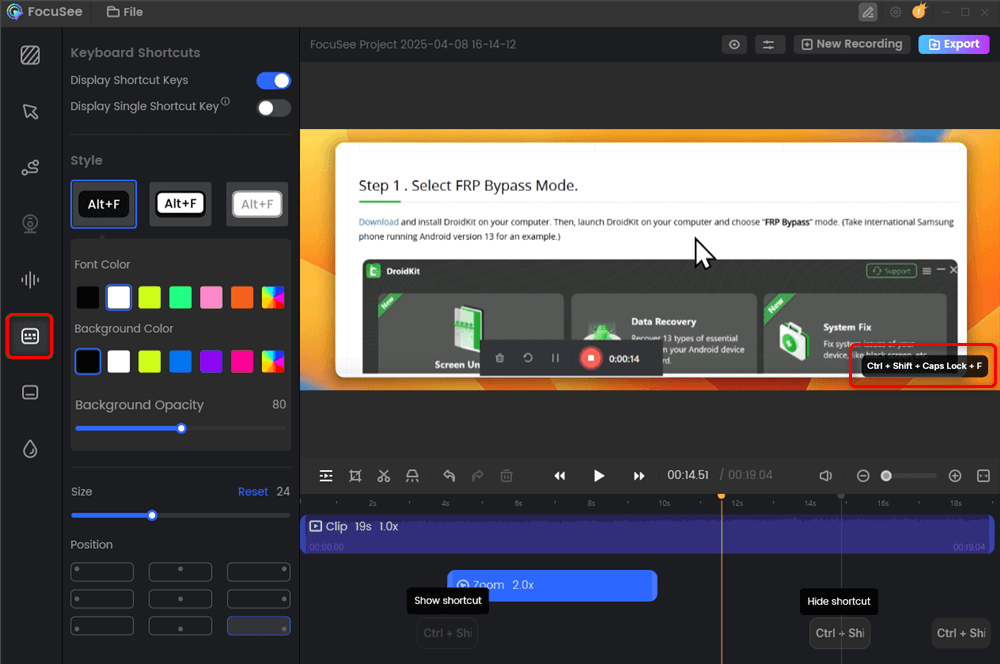Open the watermark droplet panel

coord(30,449)
